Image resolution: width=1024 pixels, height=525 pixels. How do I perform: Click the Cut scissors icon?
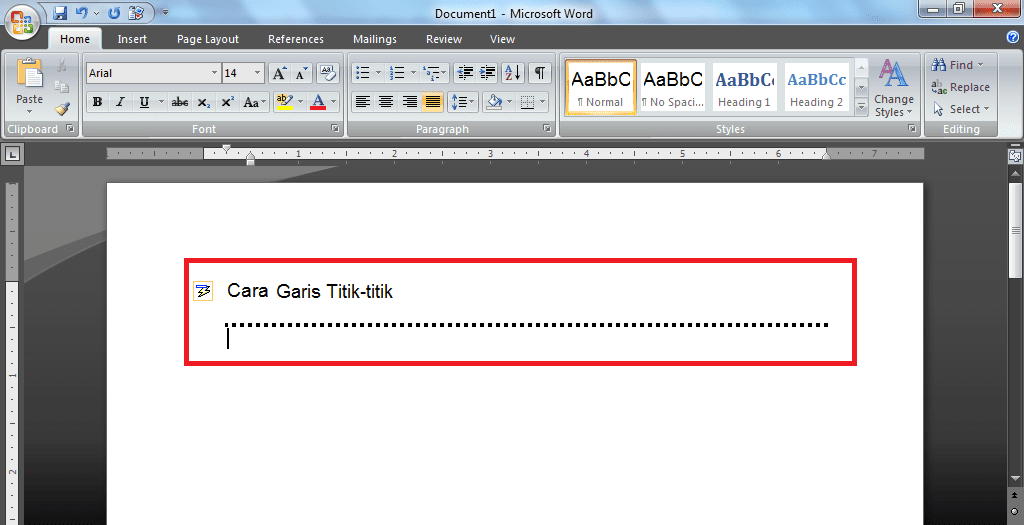[62, 65]
